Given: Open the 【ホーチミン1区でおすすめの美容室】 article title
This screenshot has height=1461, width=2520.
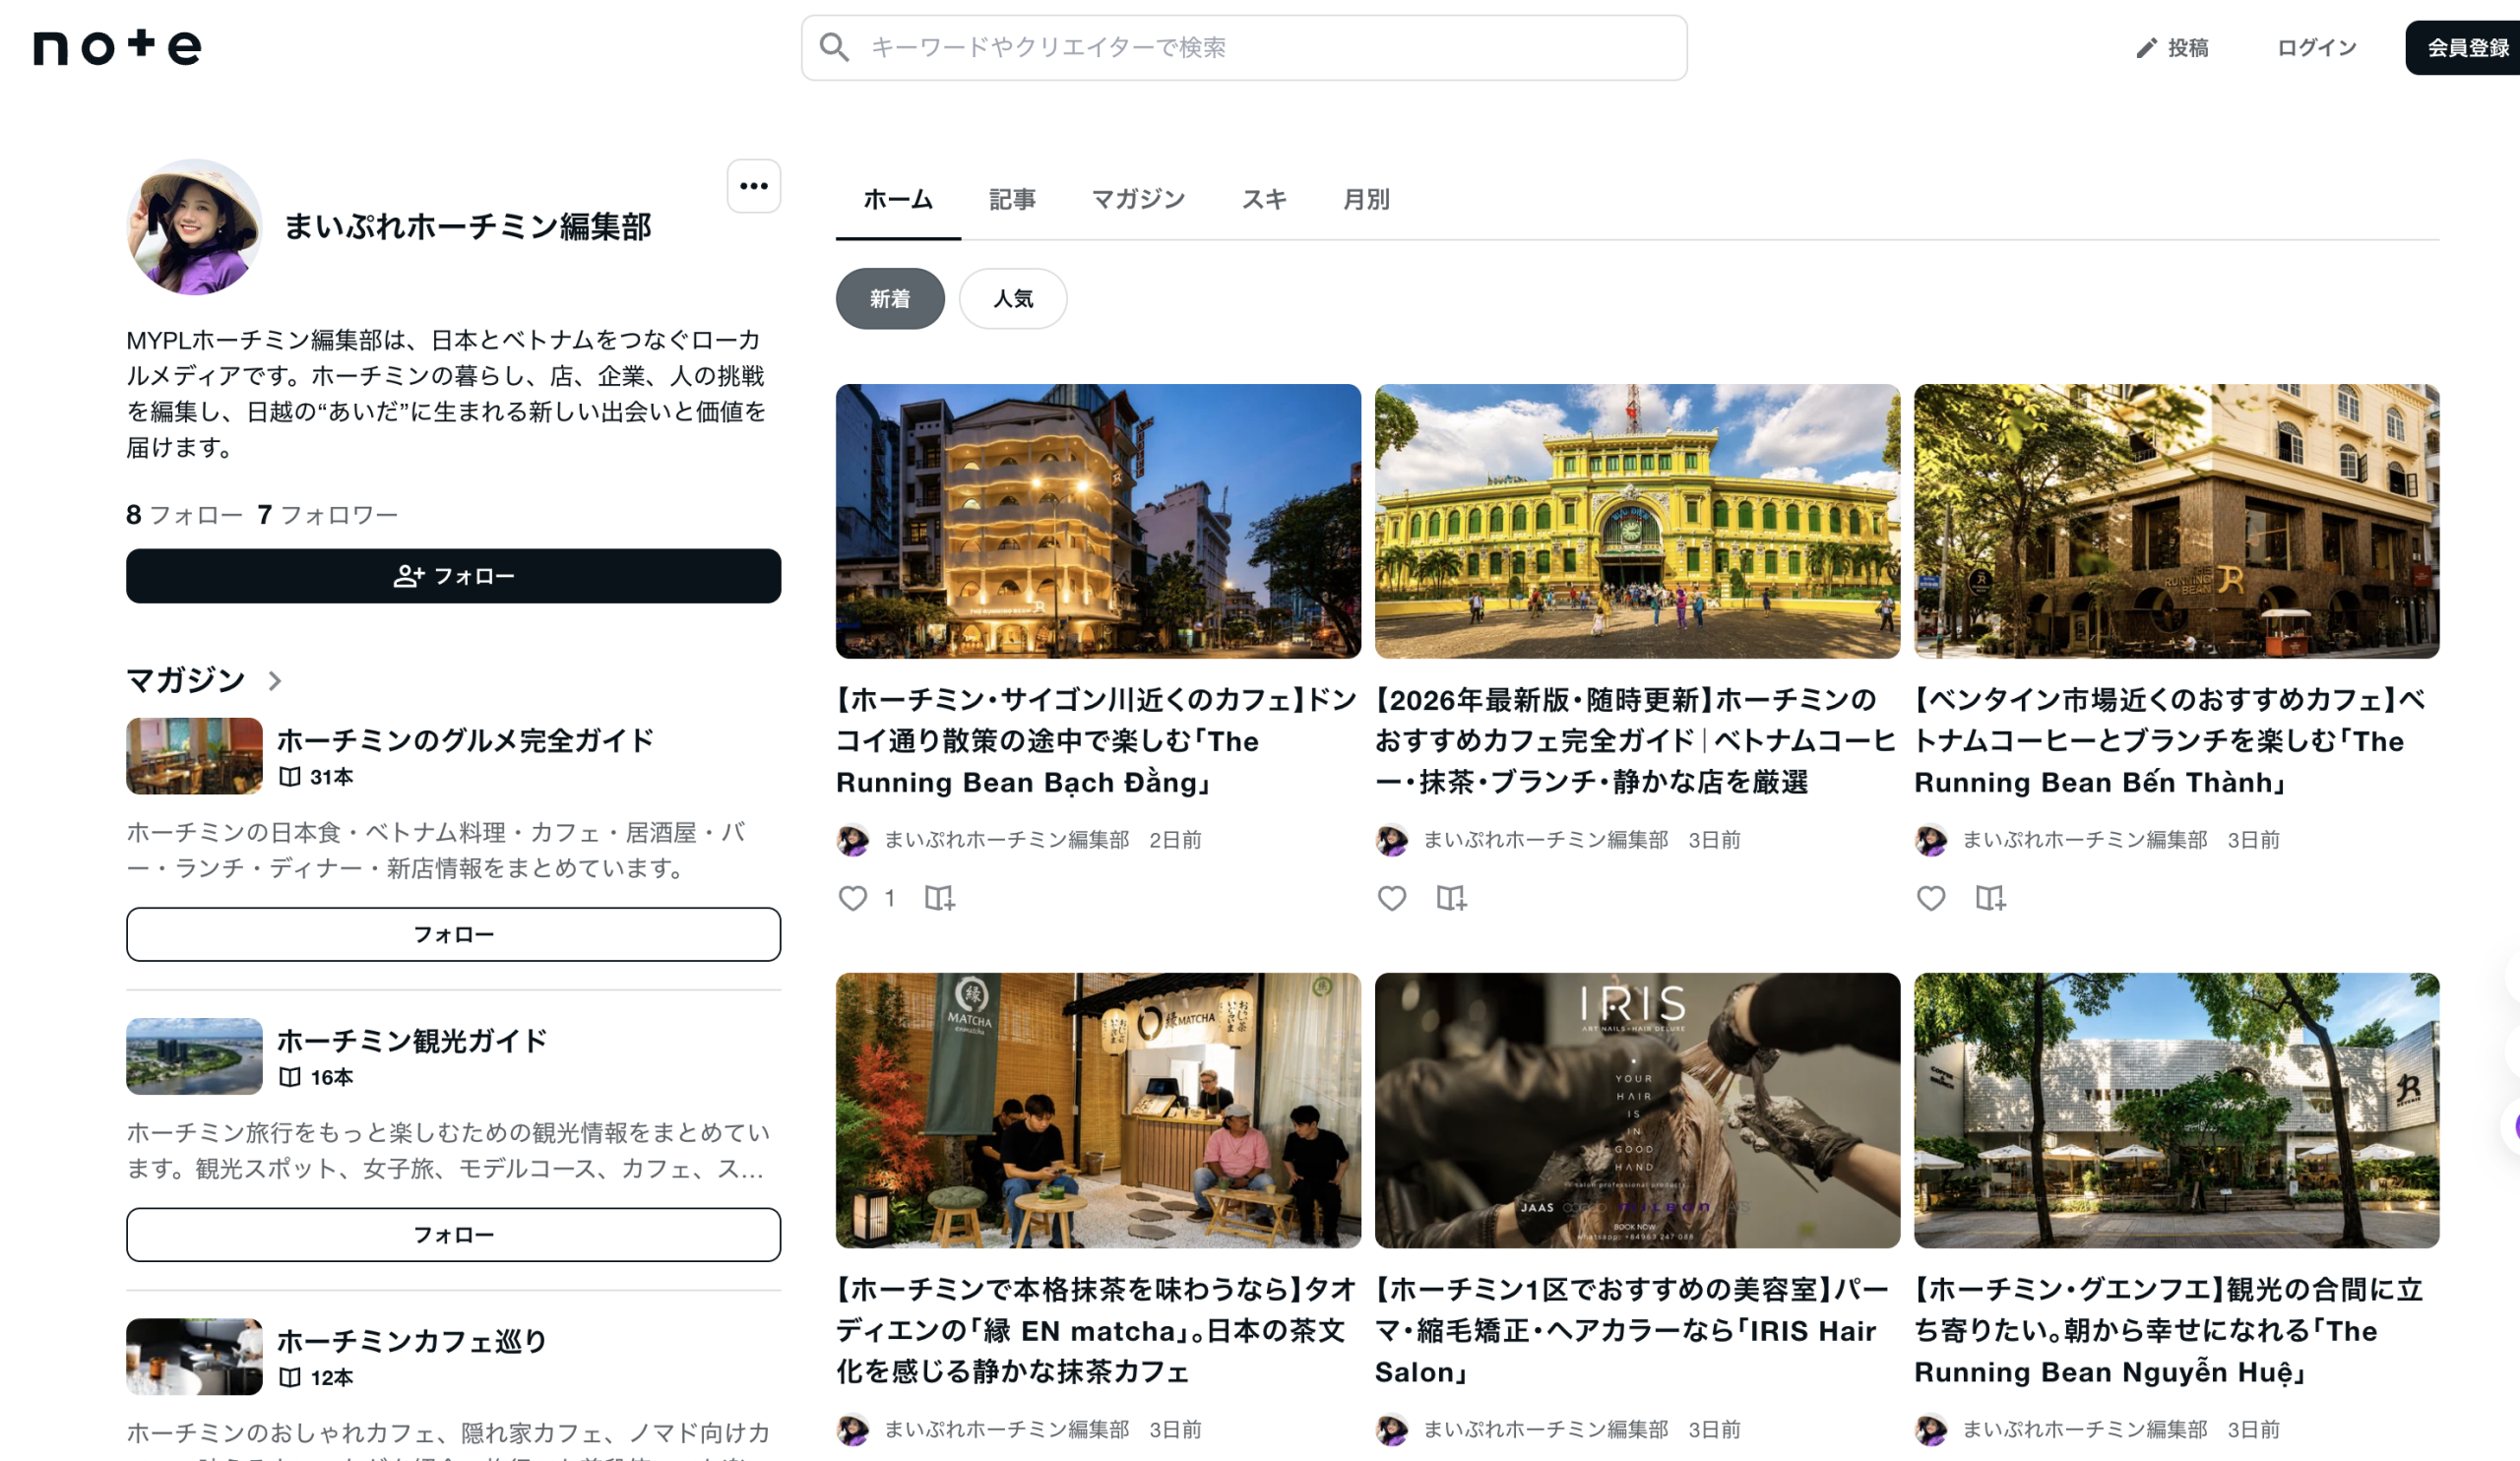Looking at the screenshot, I should click(1632, 1331).
